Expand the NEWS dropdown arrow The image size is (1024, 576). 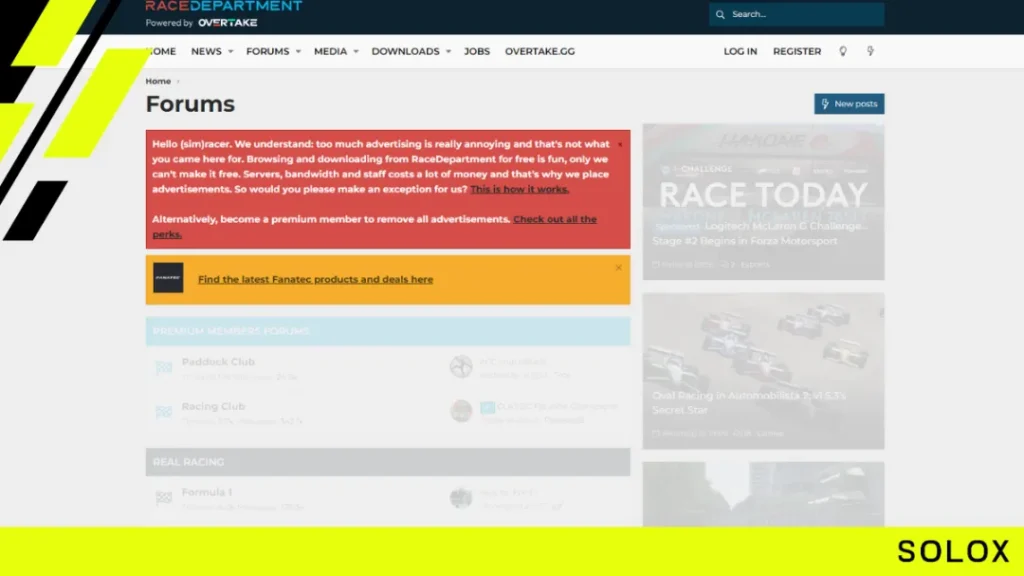click(x=231, y=52)
